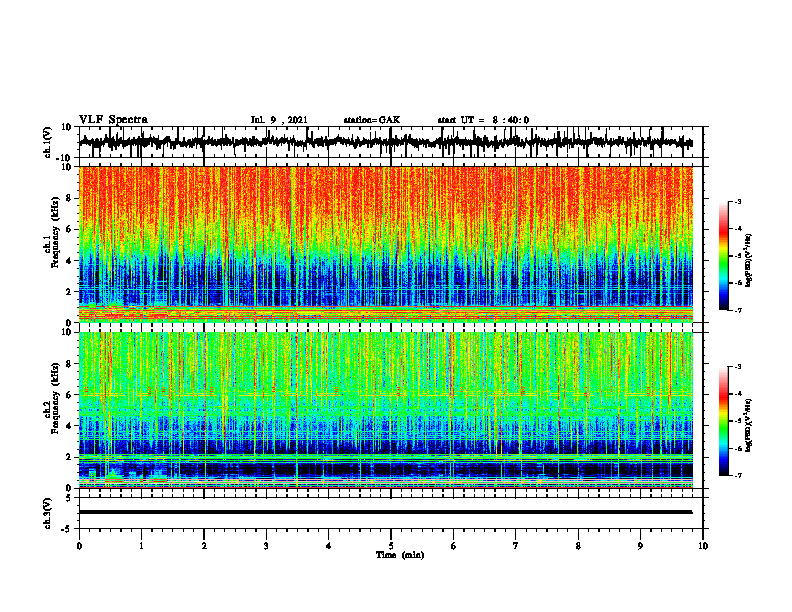Click the ch.1 color bar log(PSD) label
Screen dimensions: 792x612
(749, 261)
